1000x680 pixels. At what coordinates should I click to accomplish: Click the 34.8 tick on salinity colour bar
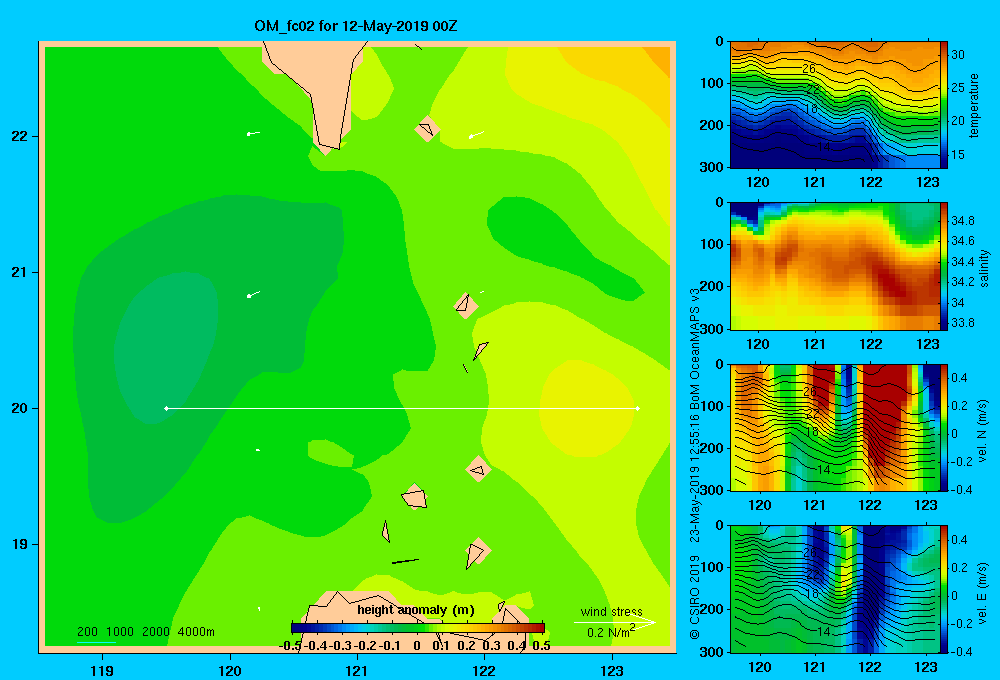pos(963,221)
